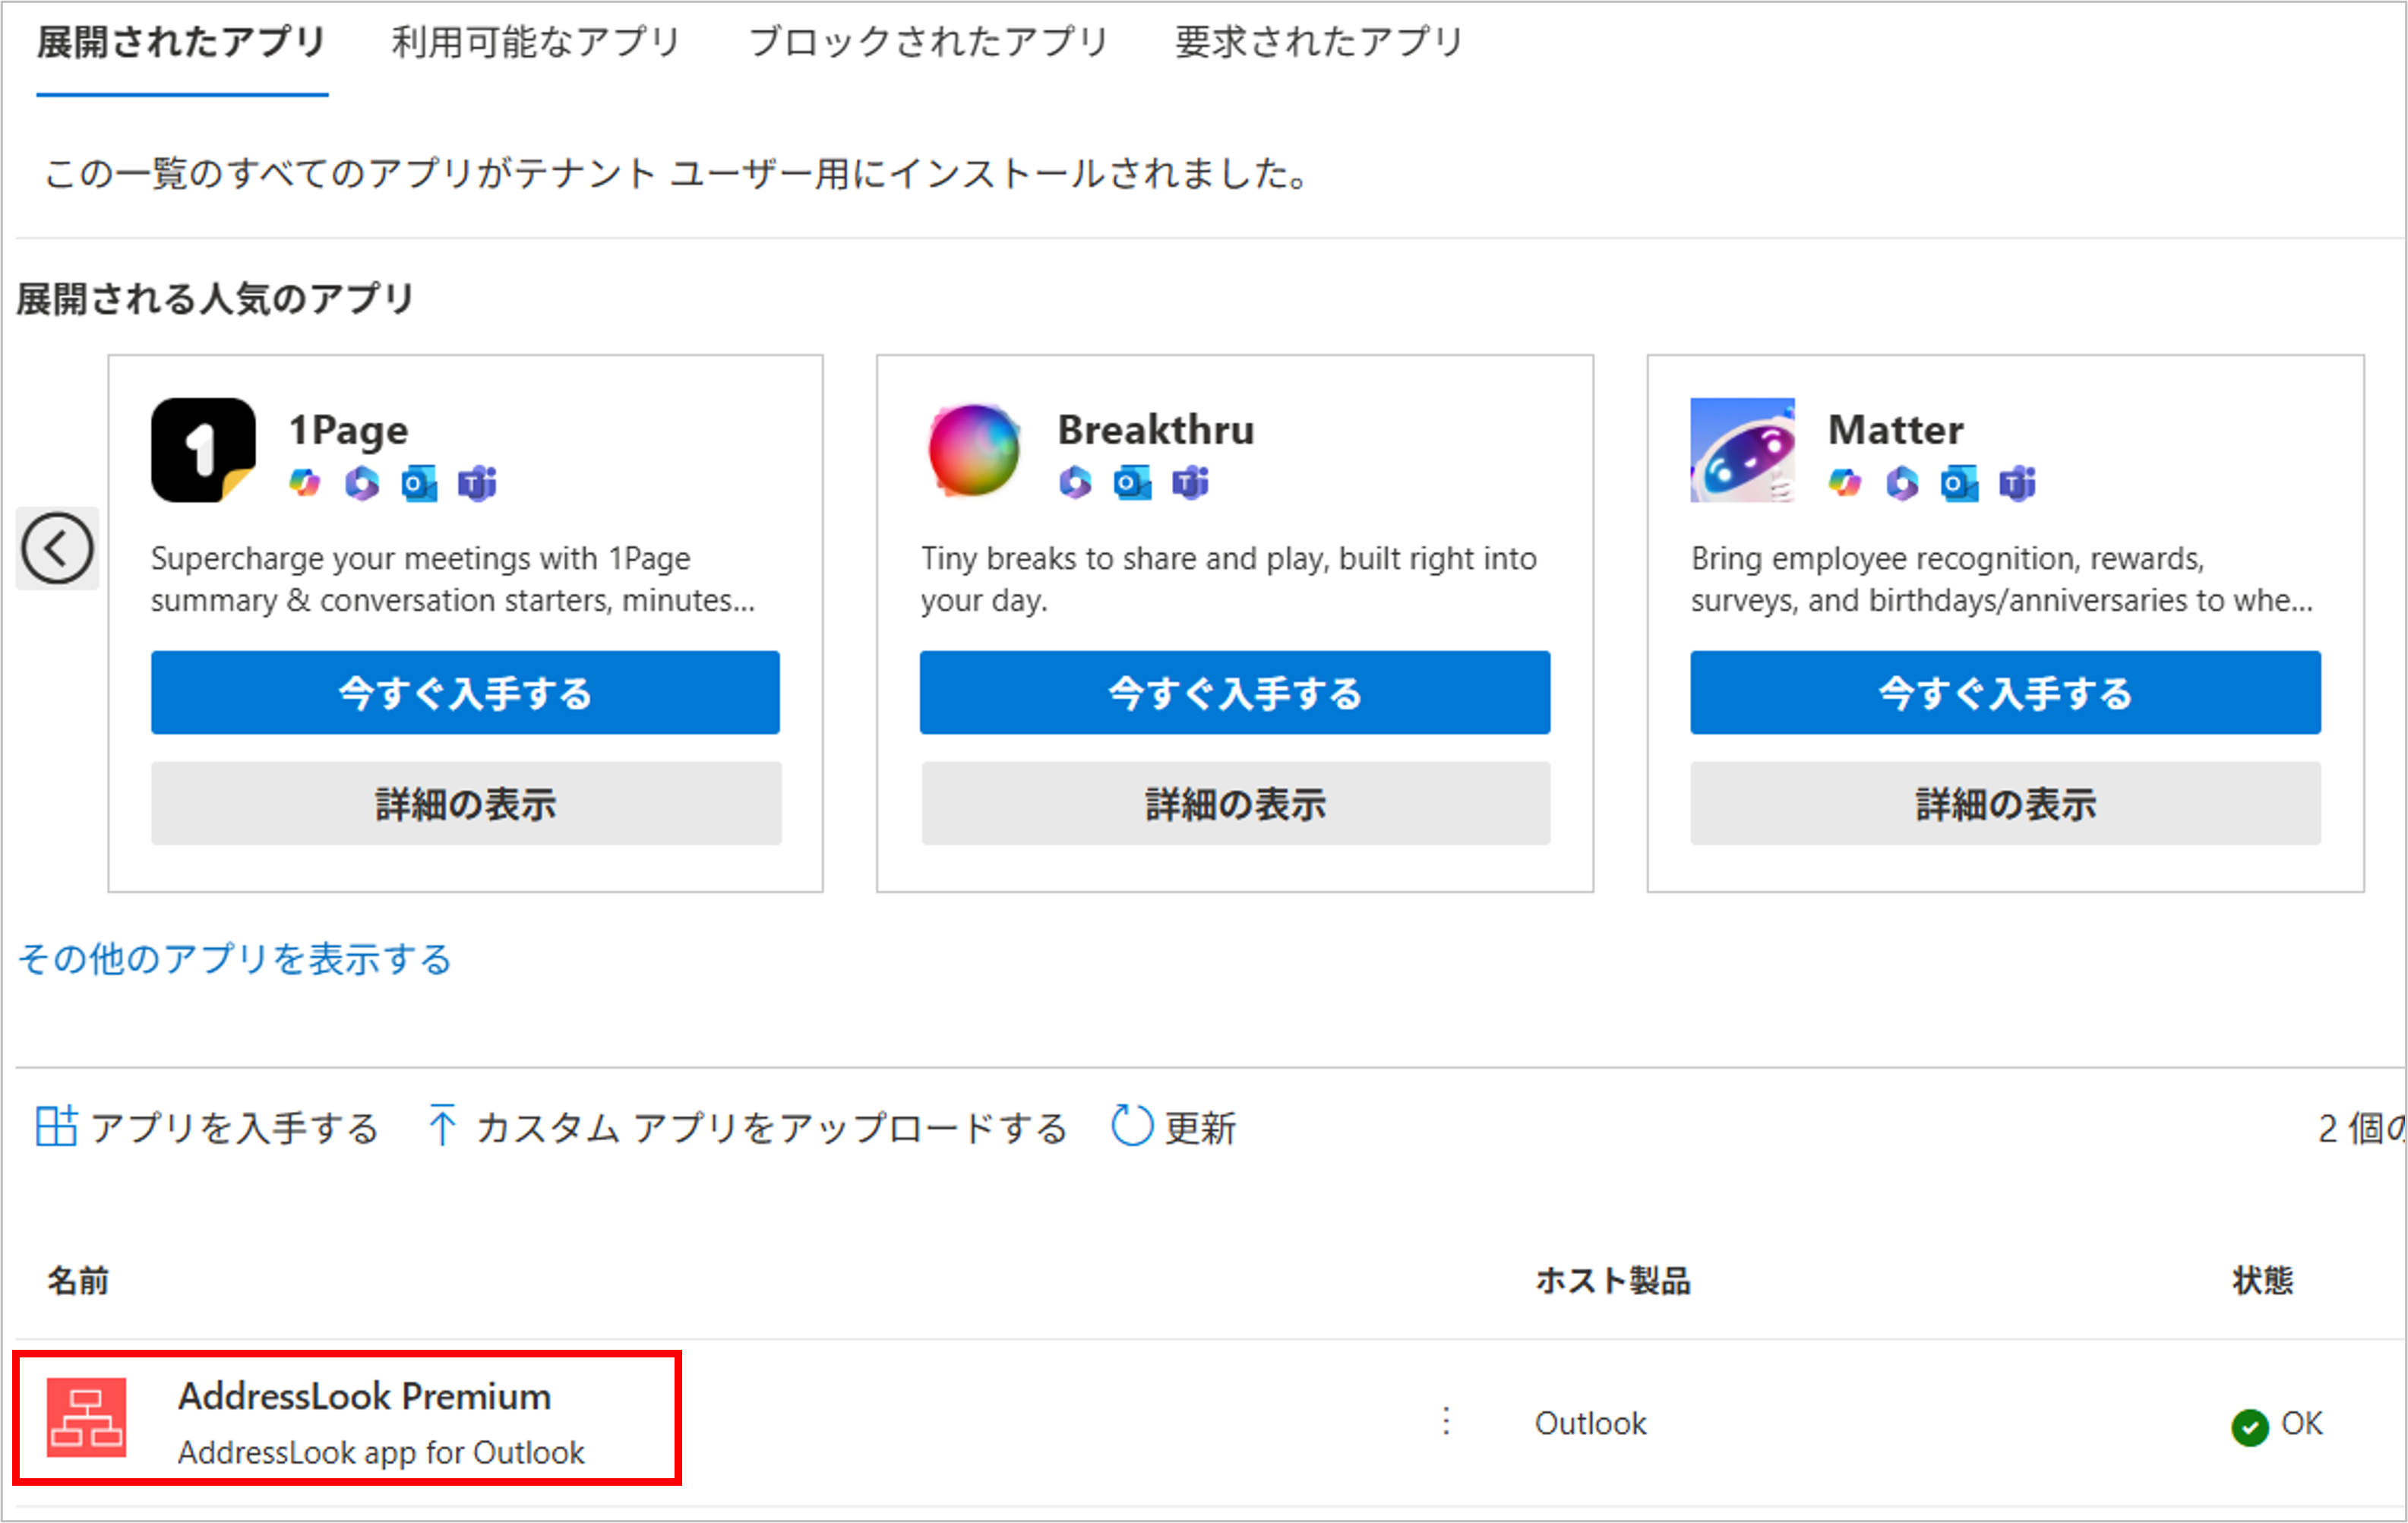The width and height of the screenshot is (2408, 1523).
Task: Switch to 利用可能なアプリ tab
Action: tap(536, 42)
